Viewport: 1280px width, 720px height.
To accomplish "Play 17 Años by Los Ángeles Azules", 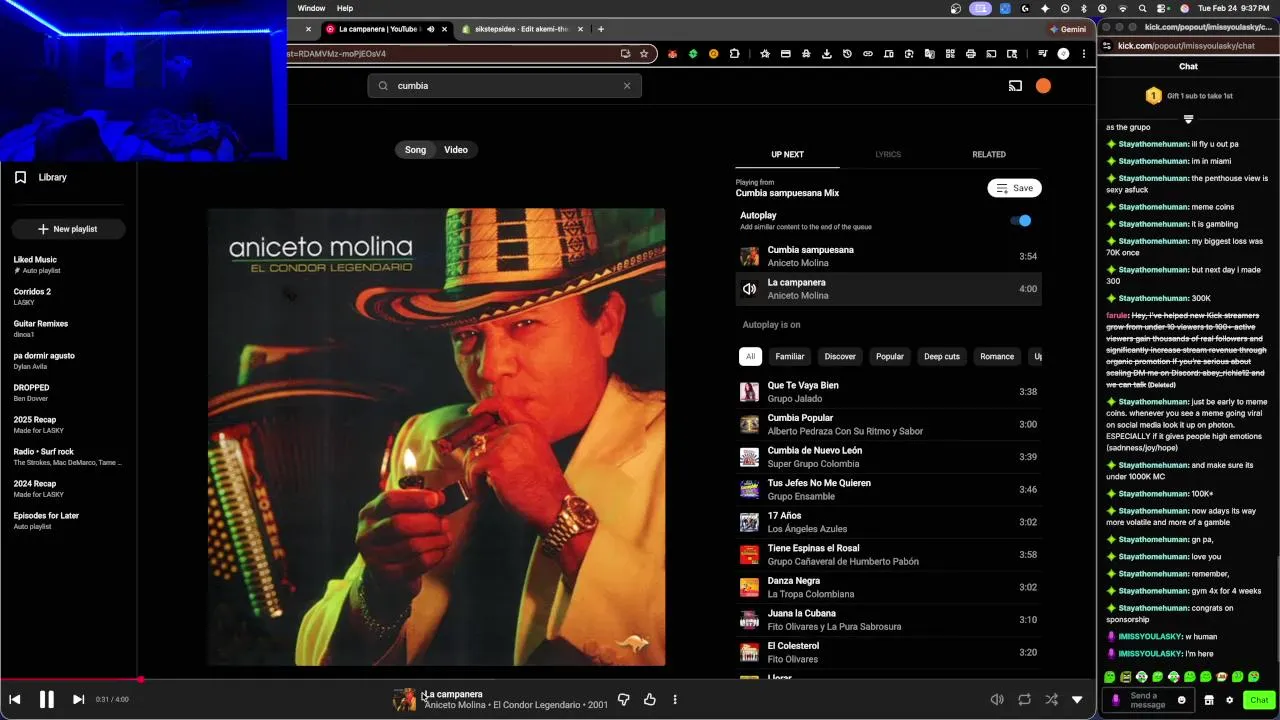I will click(888, 522).
